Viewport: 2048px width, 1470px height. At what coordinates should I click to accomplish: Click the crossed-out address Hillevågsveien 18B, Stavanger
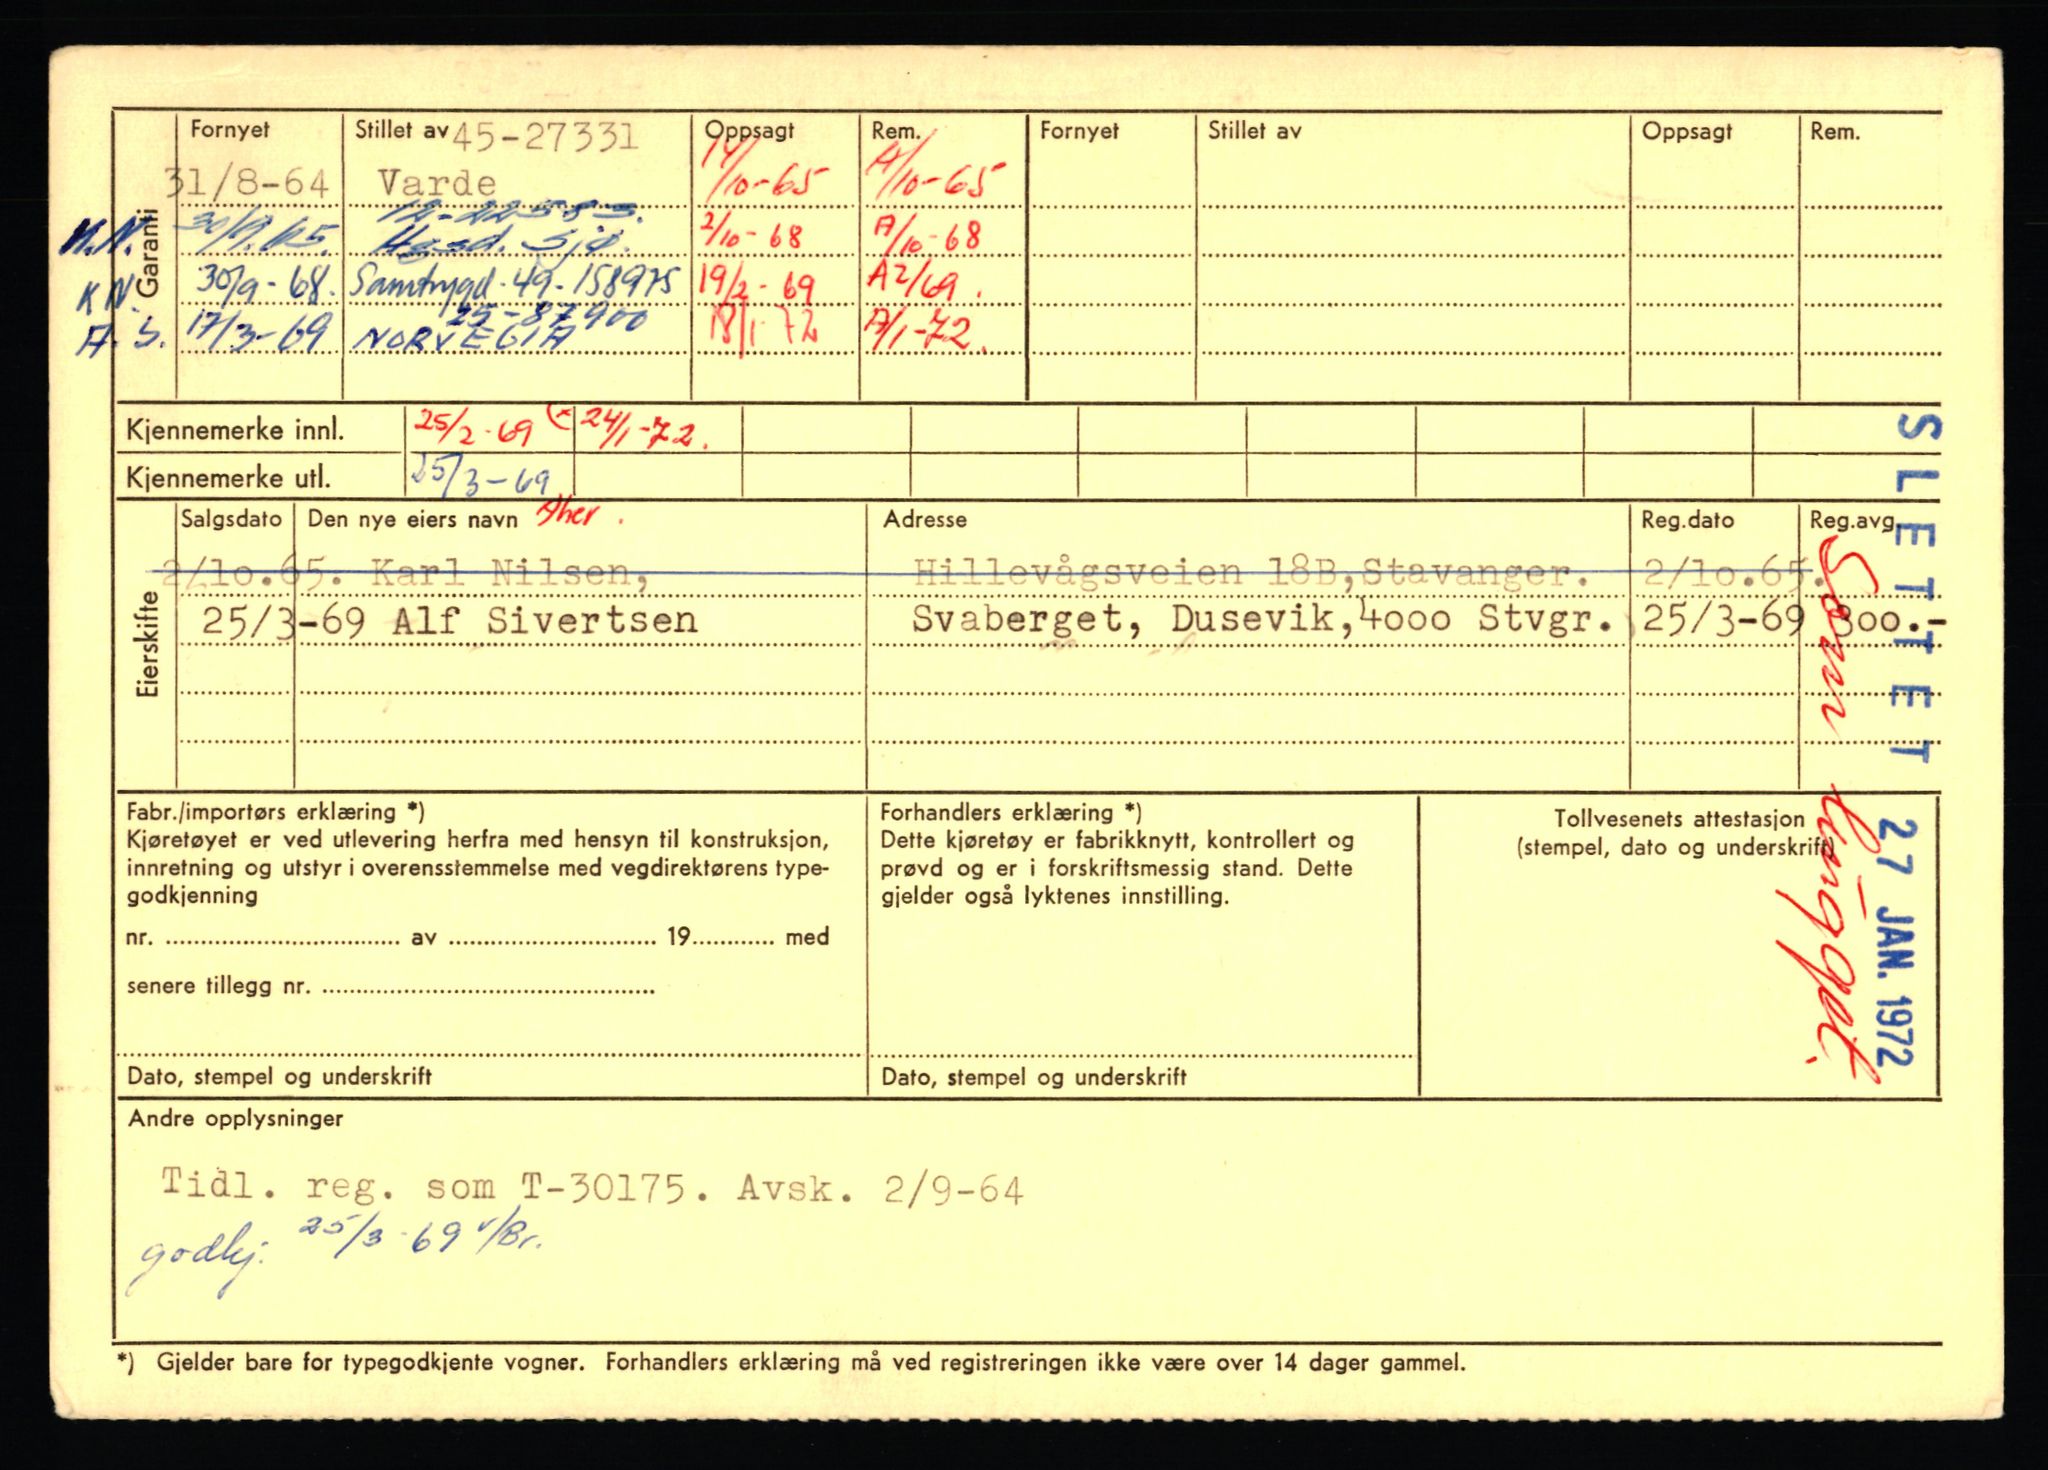1251,573
